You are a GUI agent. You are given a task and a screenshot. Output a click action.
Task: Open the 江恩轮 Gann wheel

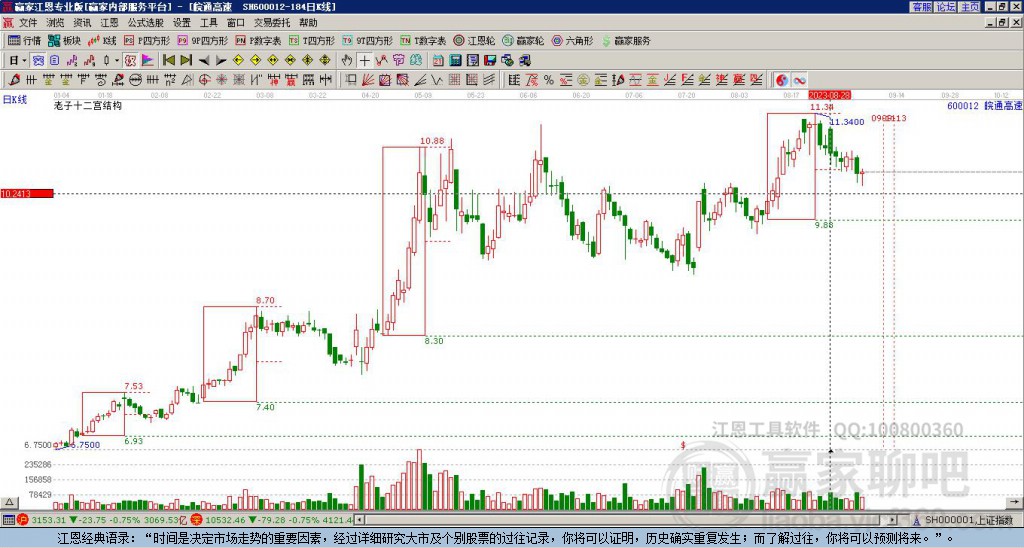(474, 40)
